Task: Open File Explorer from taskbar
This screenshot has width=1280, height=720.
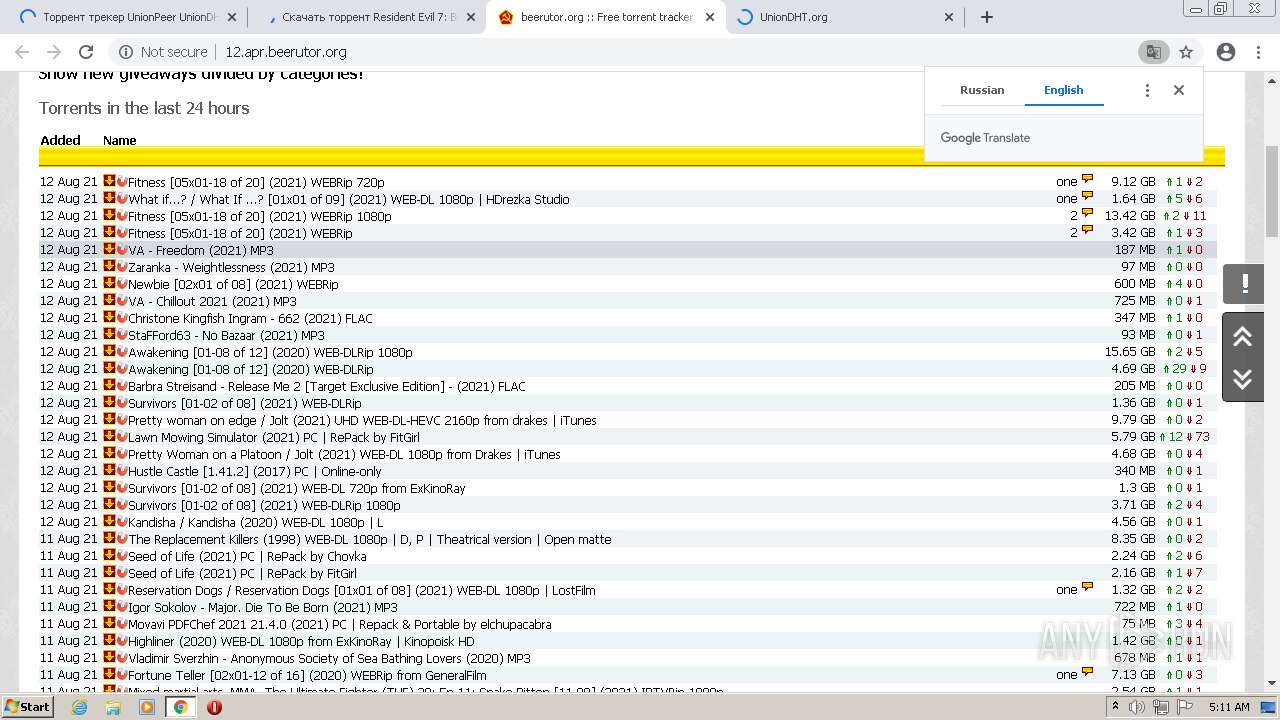Action: (x=113, y=707)
